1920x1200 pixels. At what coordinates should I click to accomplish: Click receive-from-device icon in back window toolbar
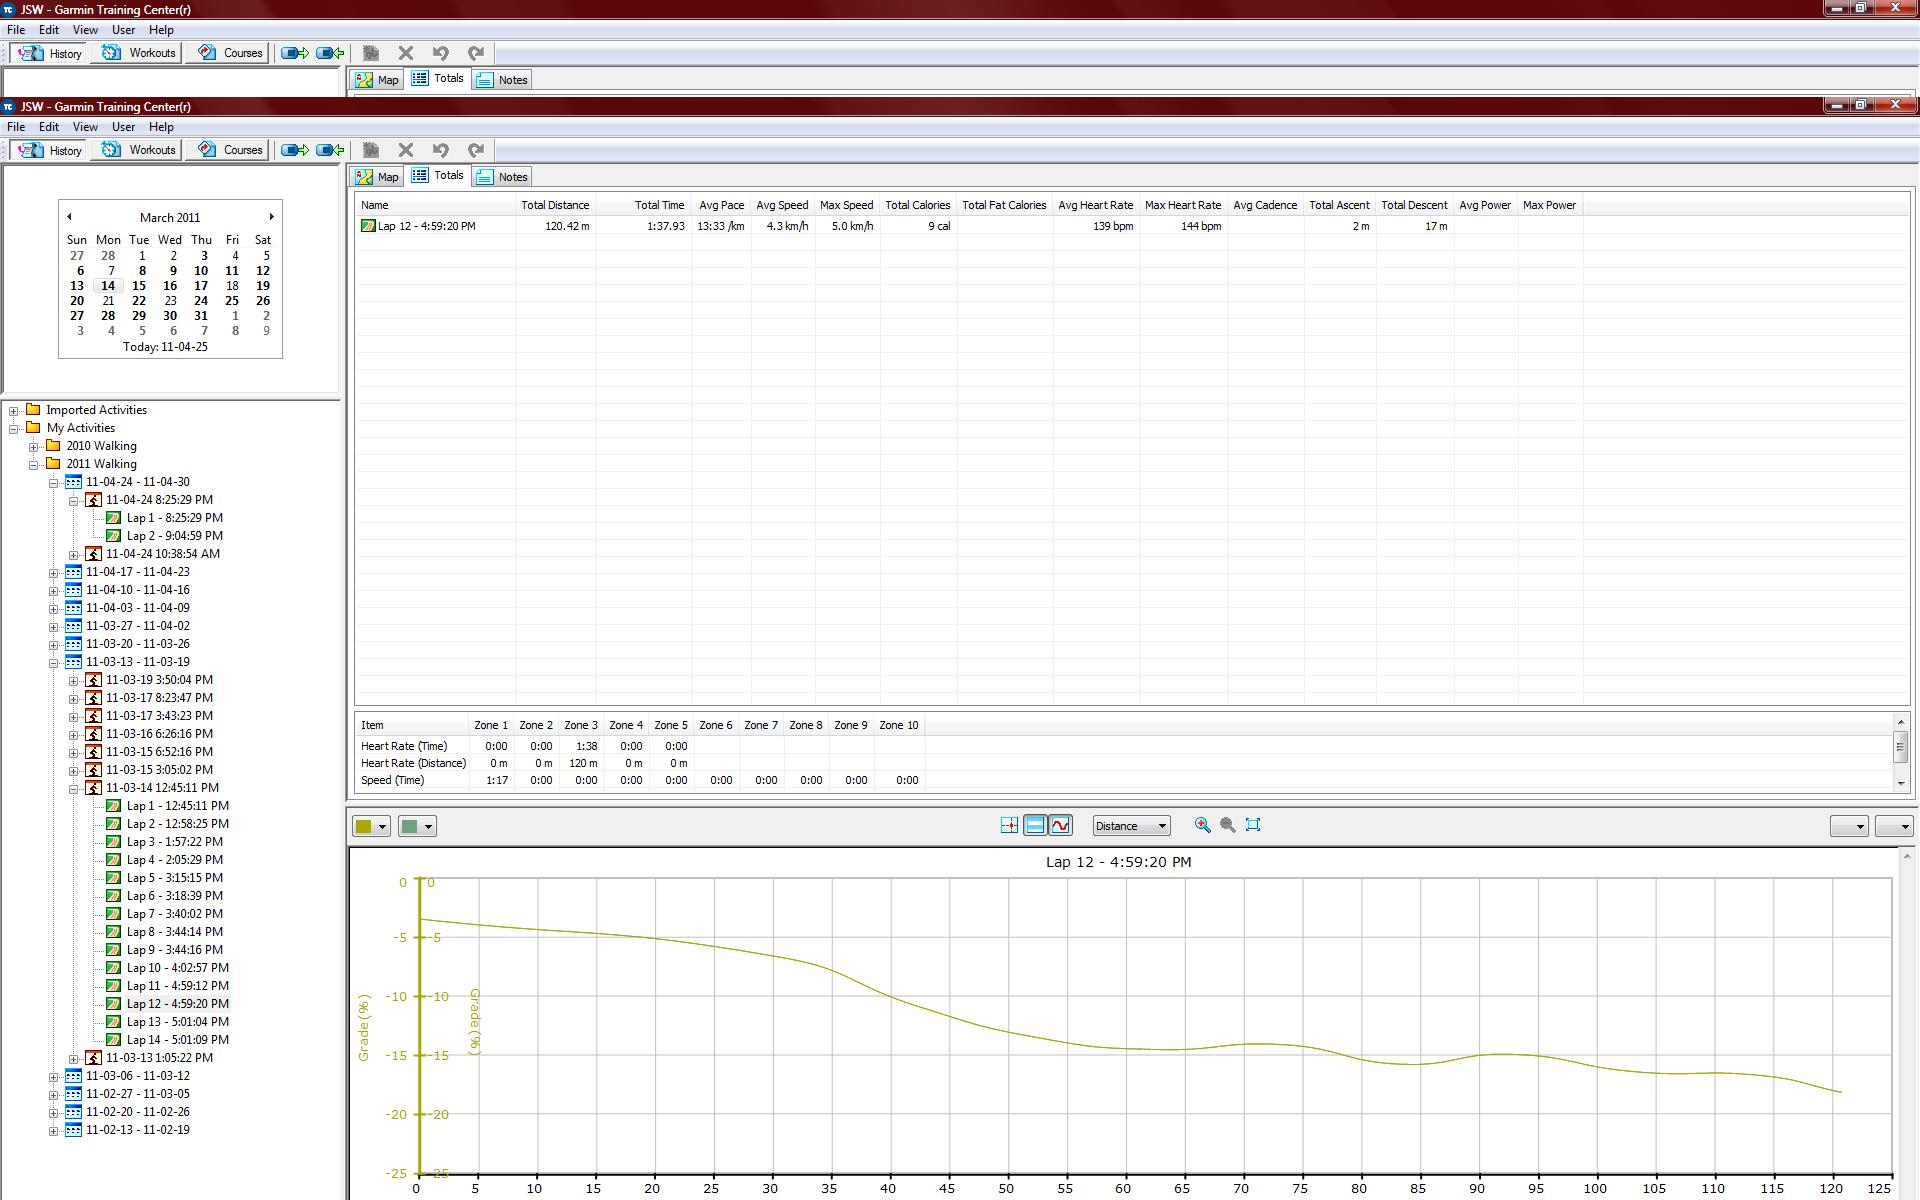pos(330,53)
